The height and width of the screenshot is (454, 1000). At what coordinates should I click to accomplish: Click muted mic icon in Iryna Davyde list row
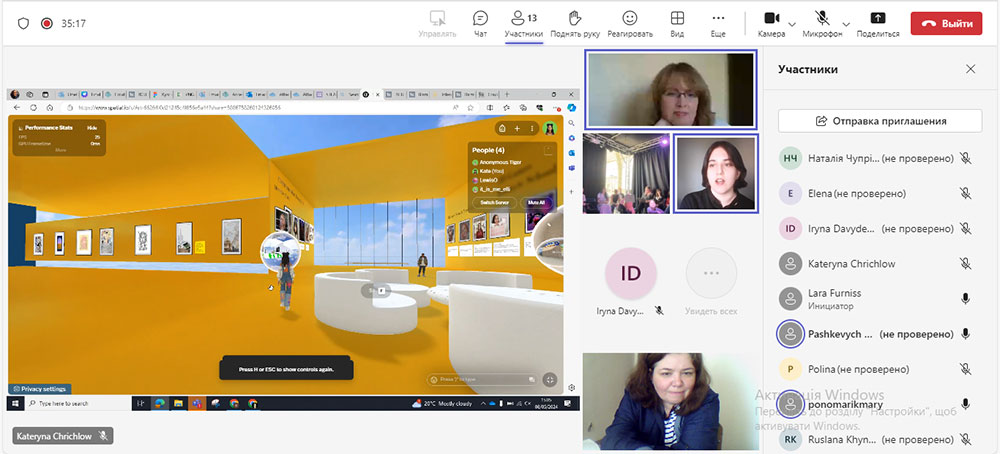coord(966,228)
